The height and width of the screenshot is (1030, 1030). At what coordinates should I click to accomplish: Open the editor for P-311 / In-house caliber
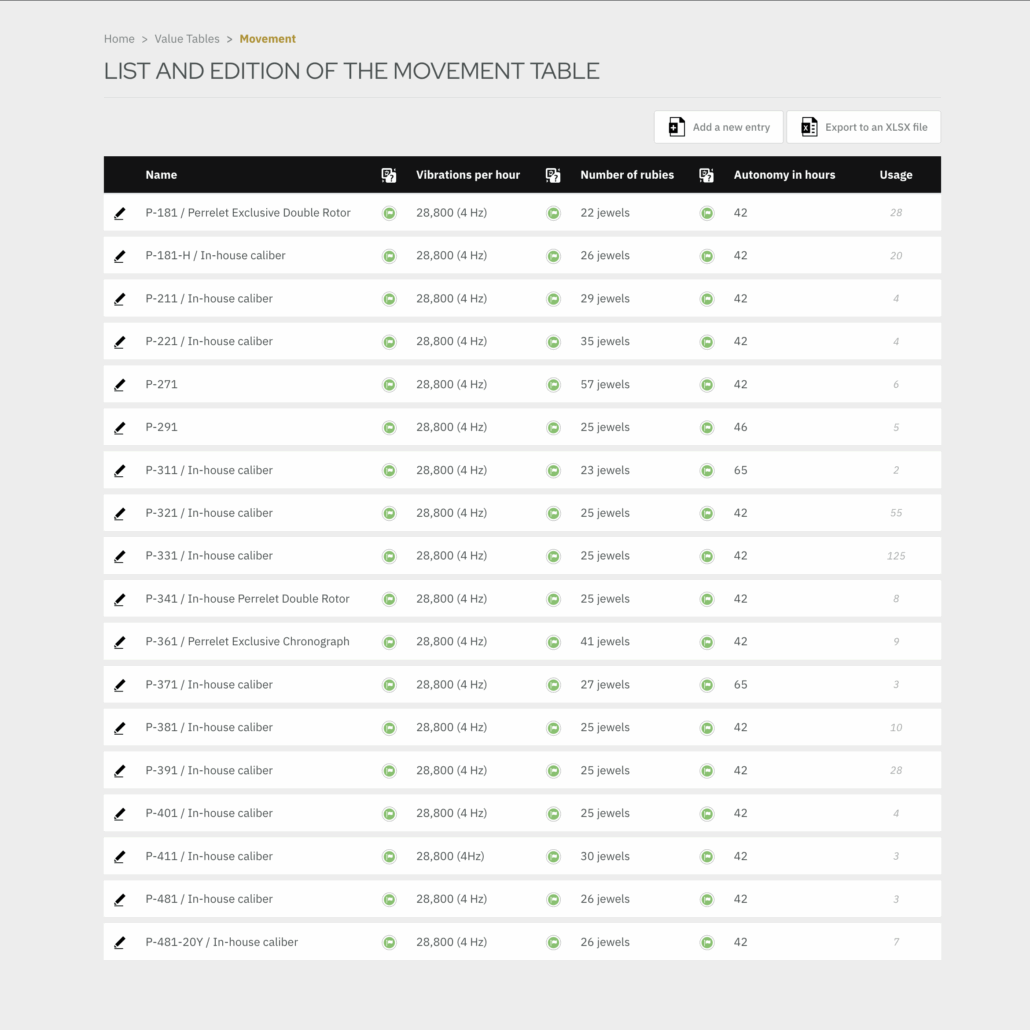point(120,471)
